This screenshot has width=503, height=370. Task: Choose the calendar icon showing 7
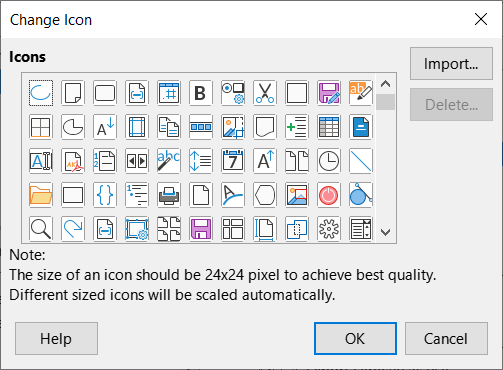coord(233,161)
